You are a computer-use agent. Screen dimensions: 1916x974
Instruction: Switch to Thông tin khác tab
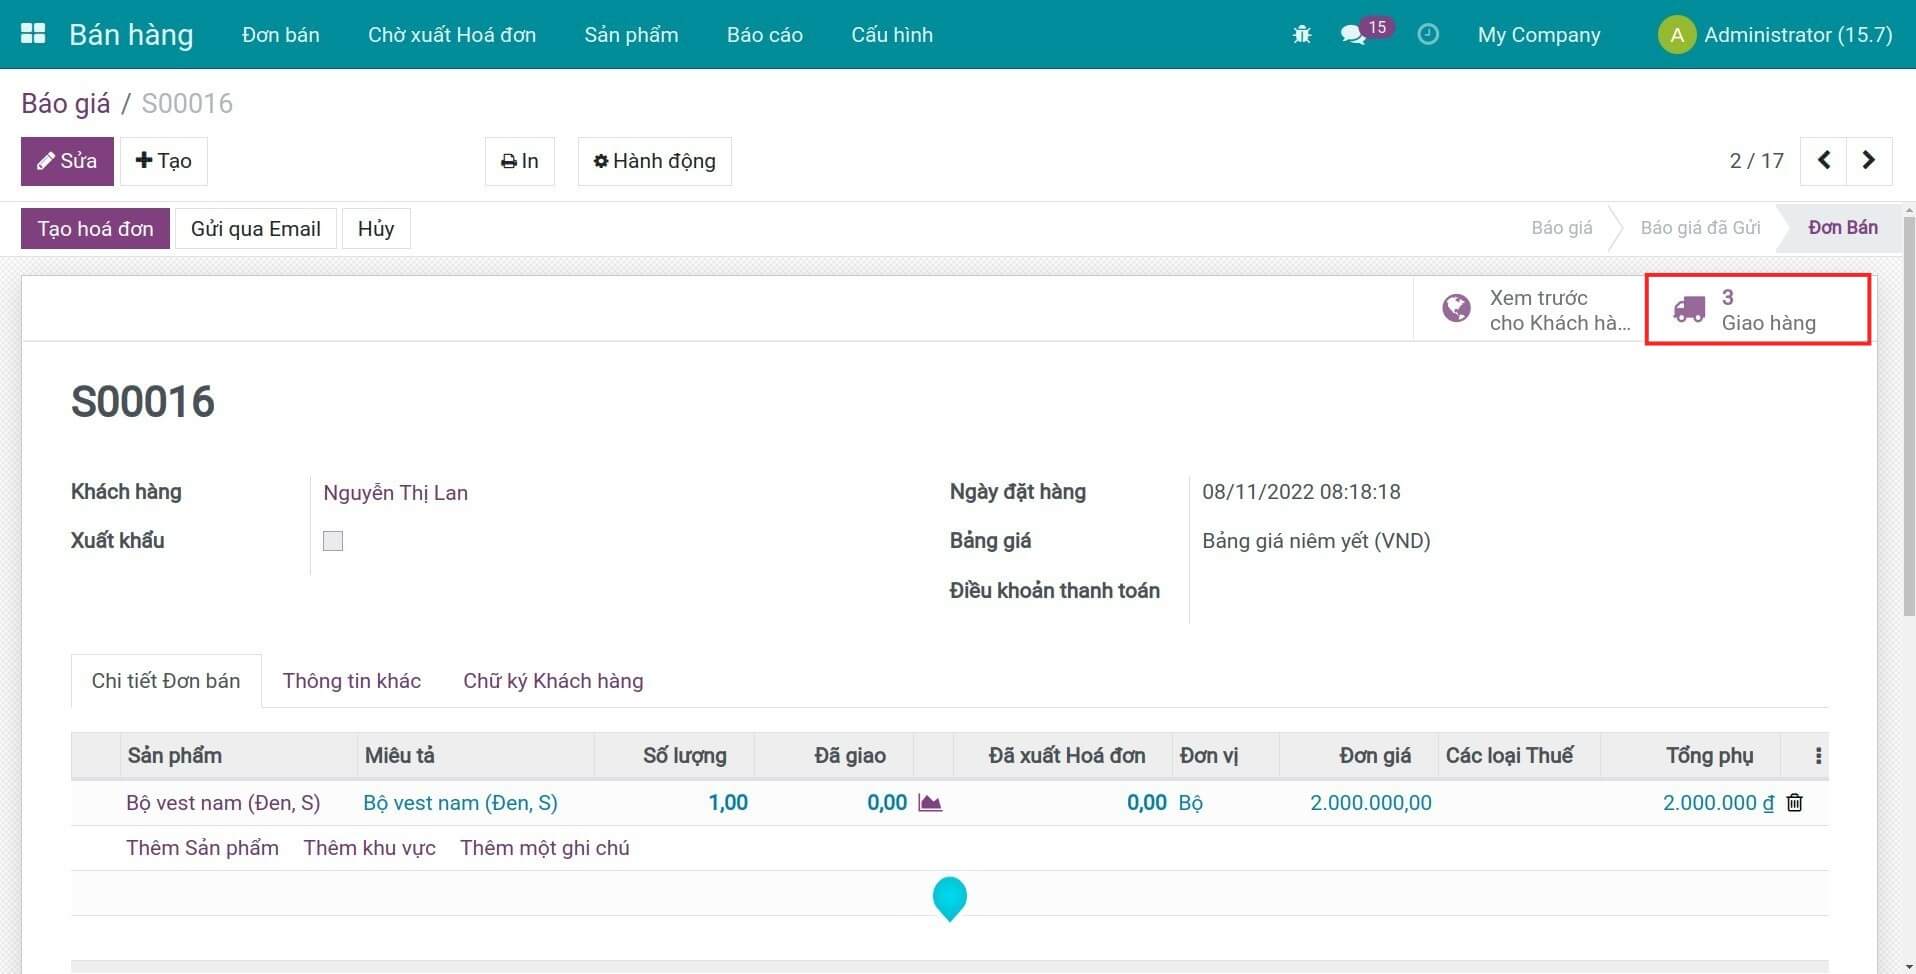(351, 681)
